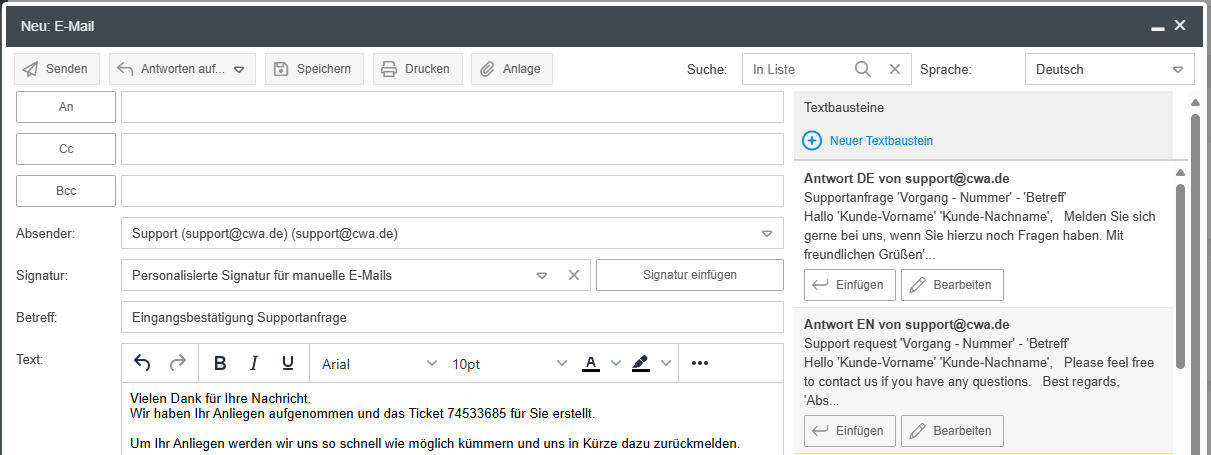Attach a file with Anlage paperclip
Viewport: 1211px width, 455px height.
(487, 69)
